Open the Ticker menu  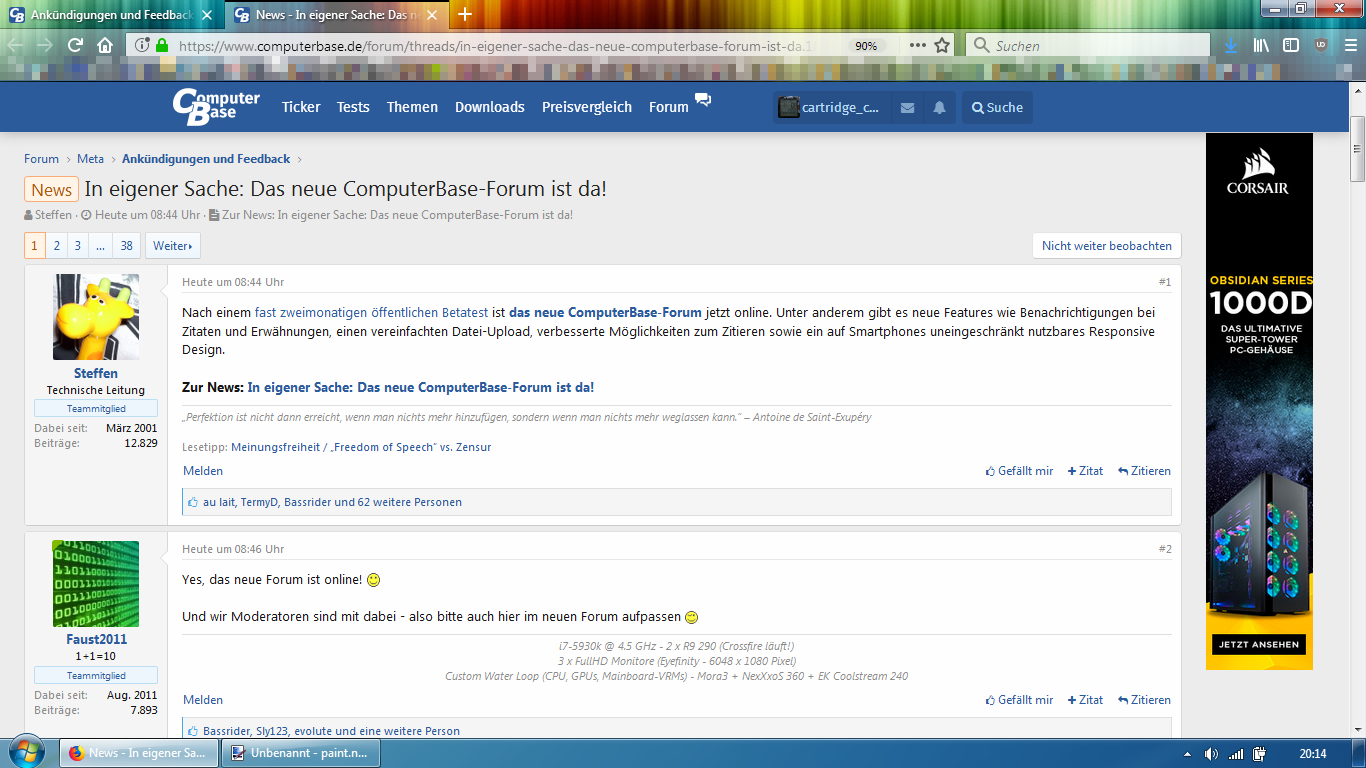click(x=301, y=107)
